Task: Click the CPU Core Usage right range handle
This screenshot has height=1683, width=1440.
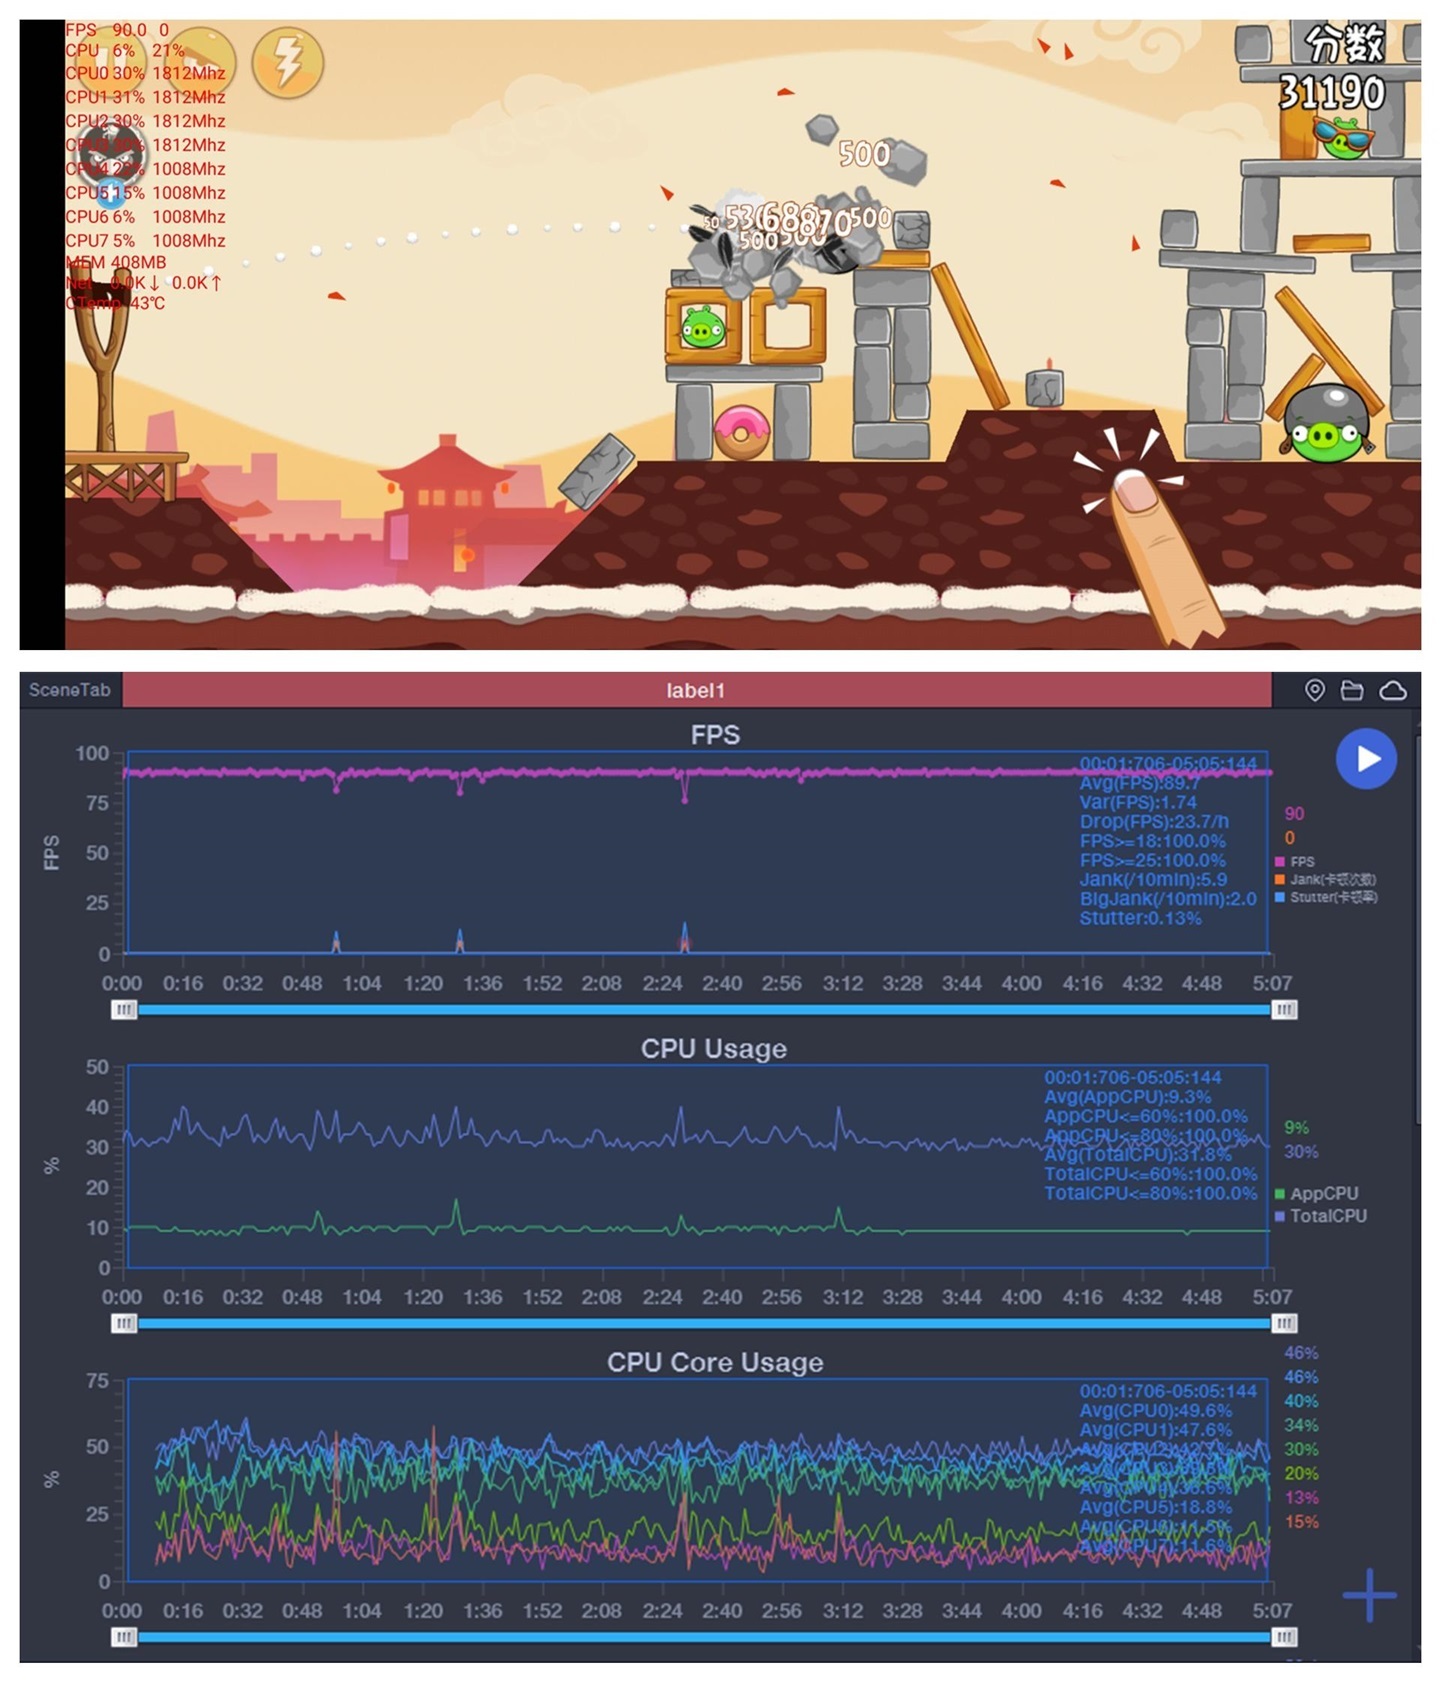Action: coord(1284,1637)
